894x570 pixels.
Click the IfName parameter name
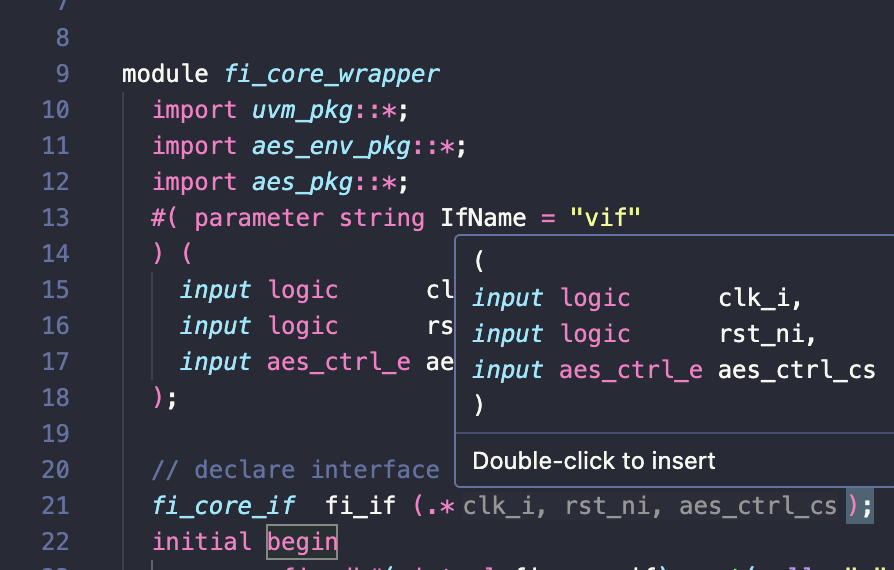[x=483, y=218]
